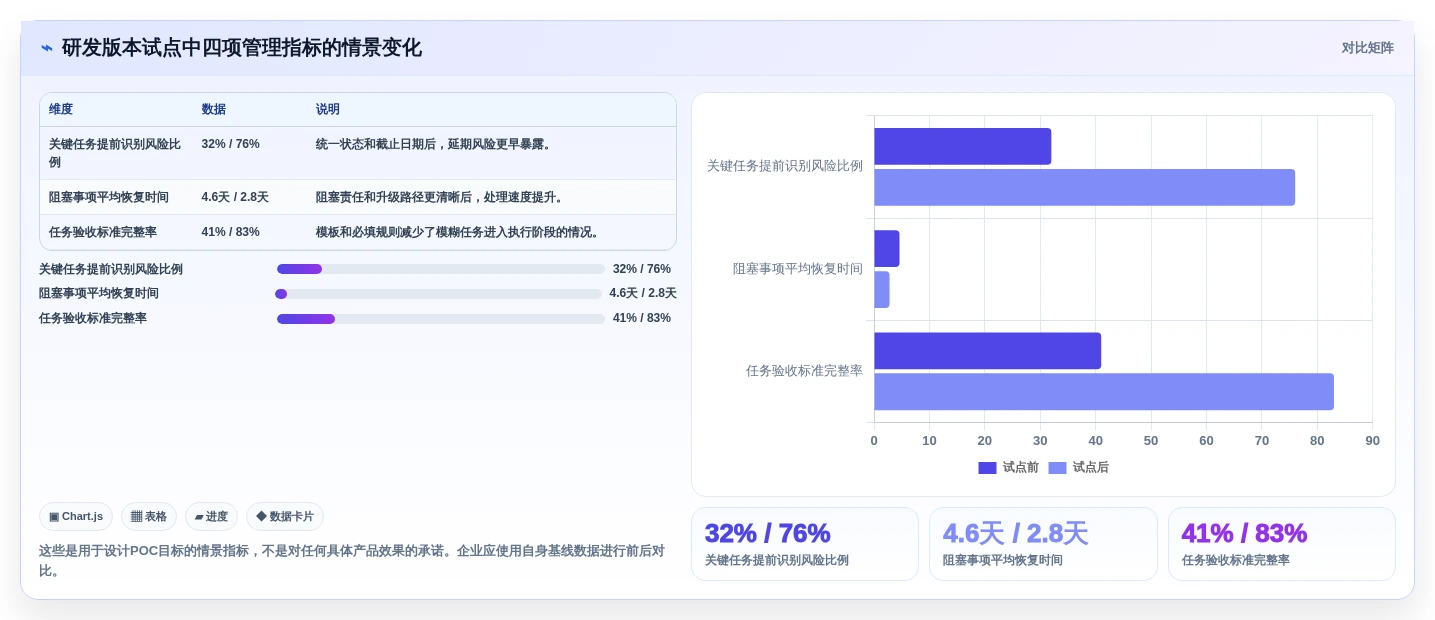Click the 关键任务提前识别风险比例 progress bar
Screen dimensions: 1435x620
point(441,269)
